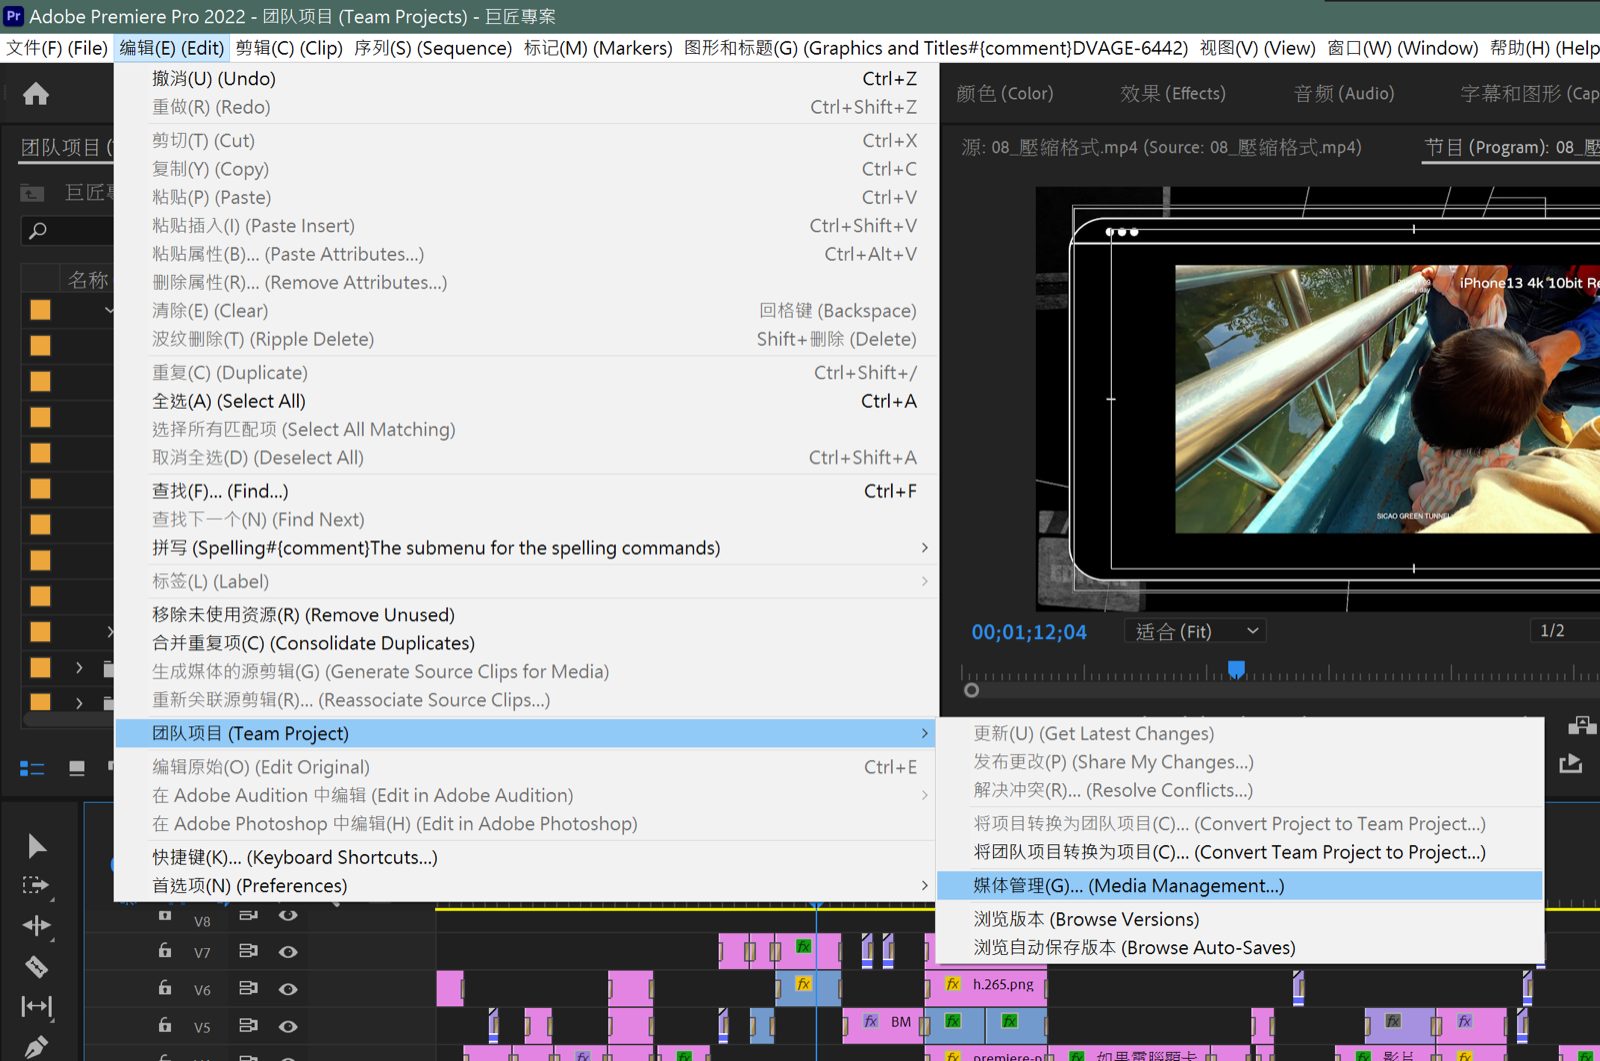The height and width of the screenshot is (1061, 1600).
Task: Click the Export Frame icon in Program monitor
Action: pos(1571,763)
